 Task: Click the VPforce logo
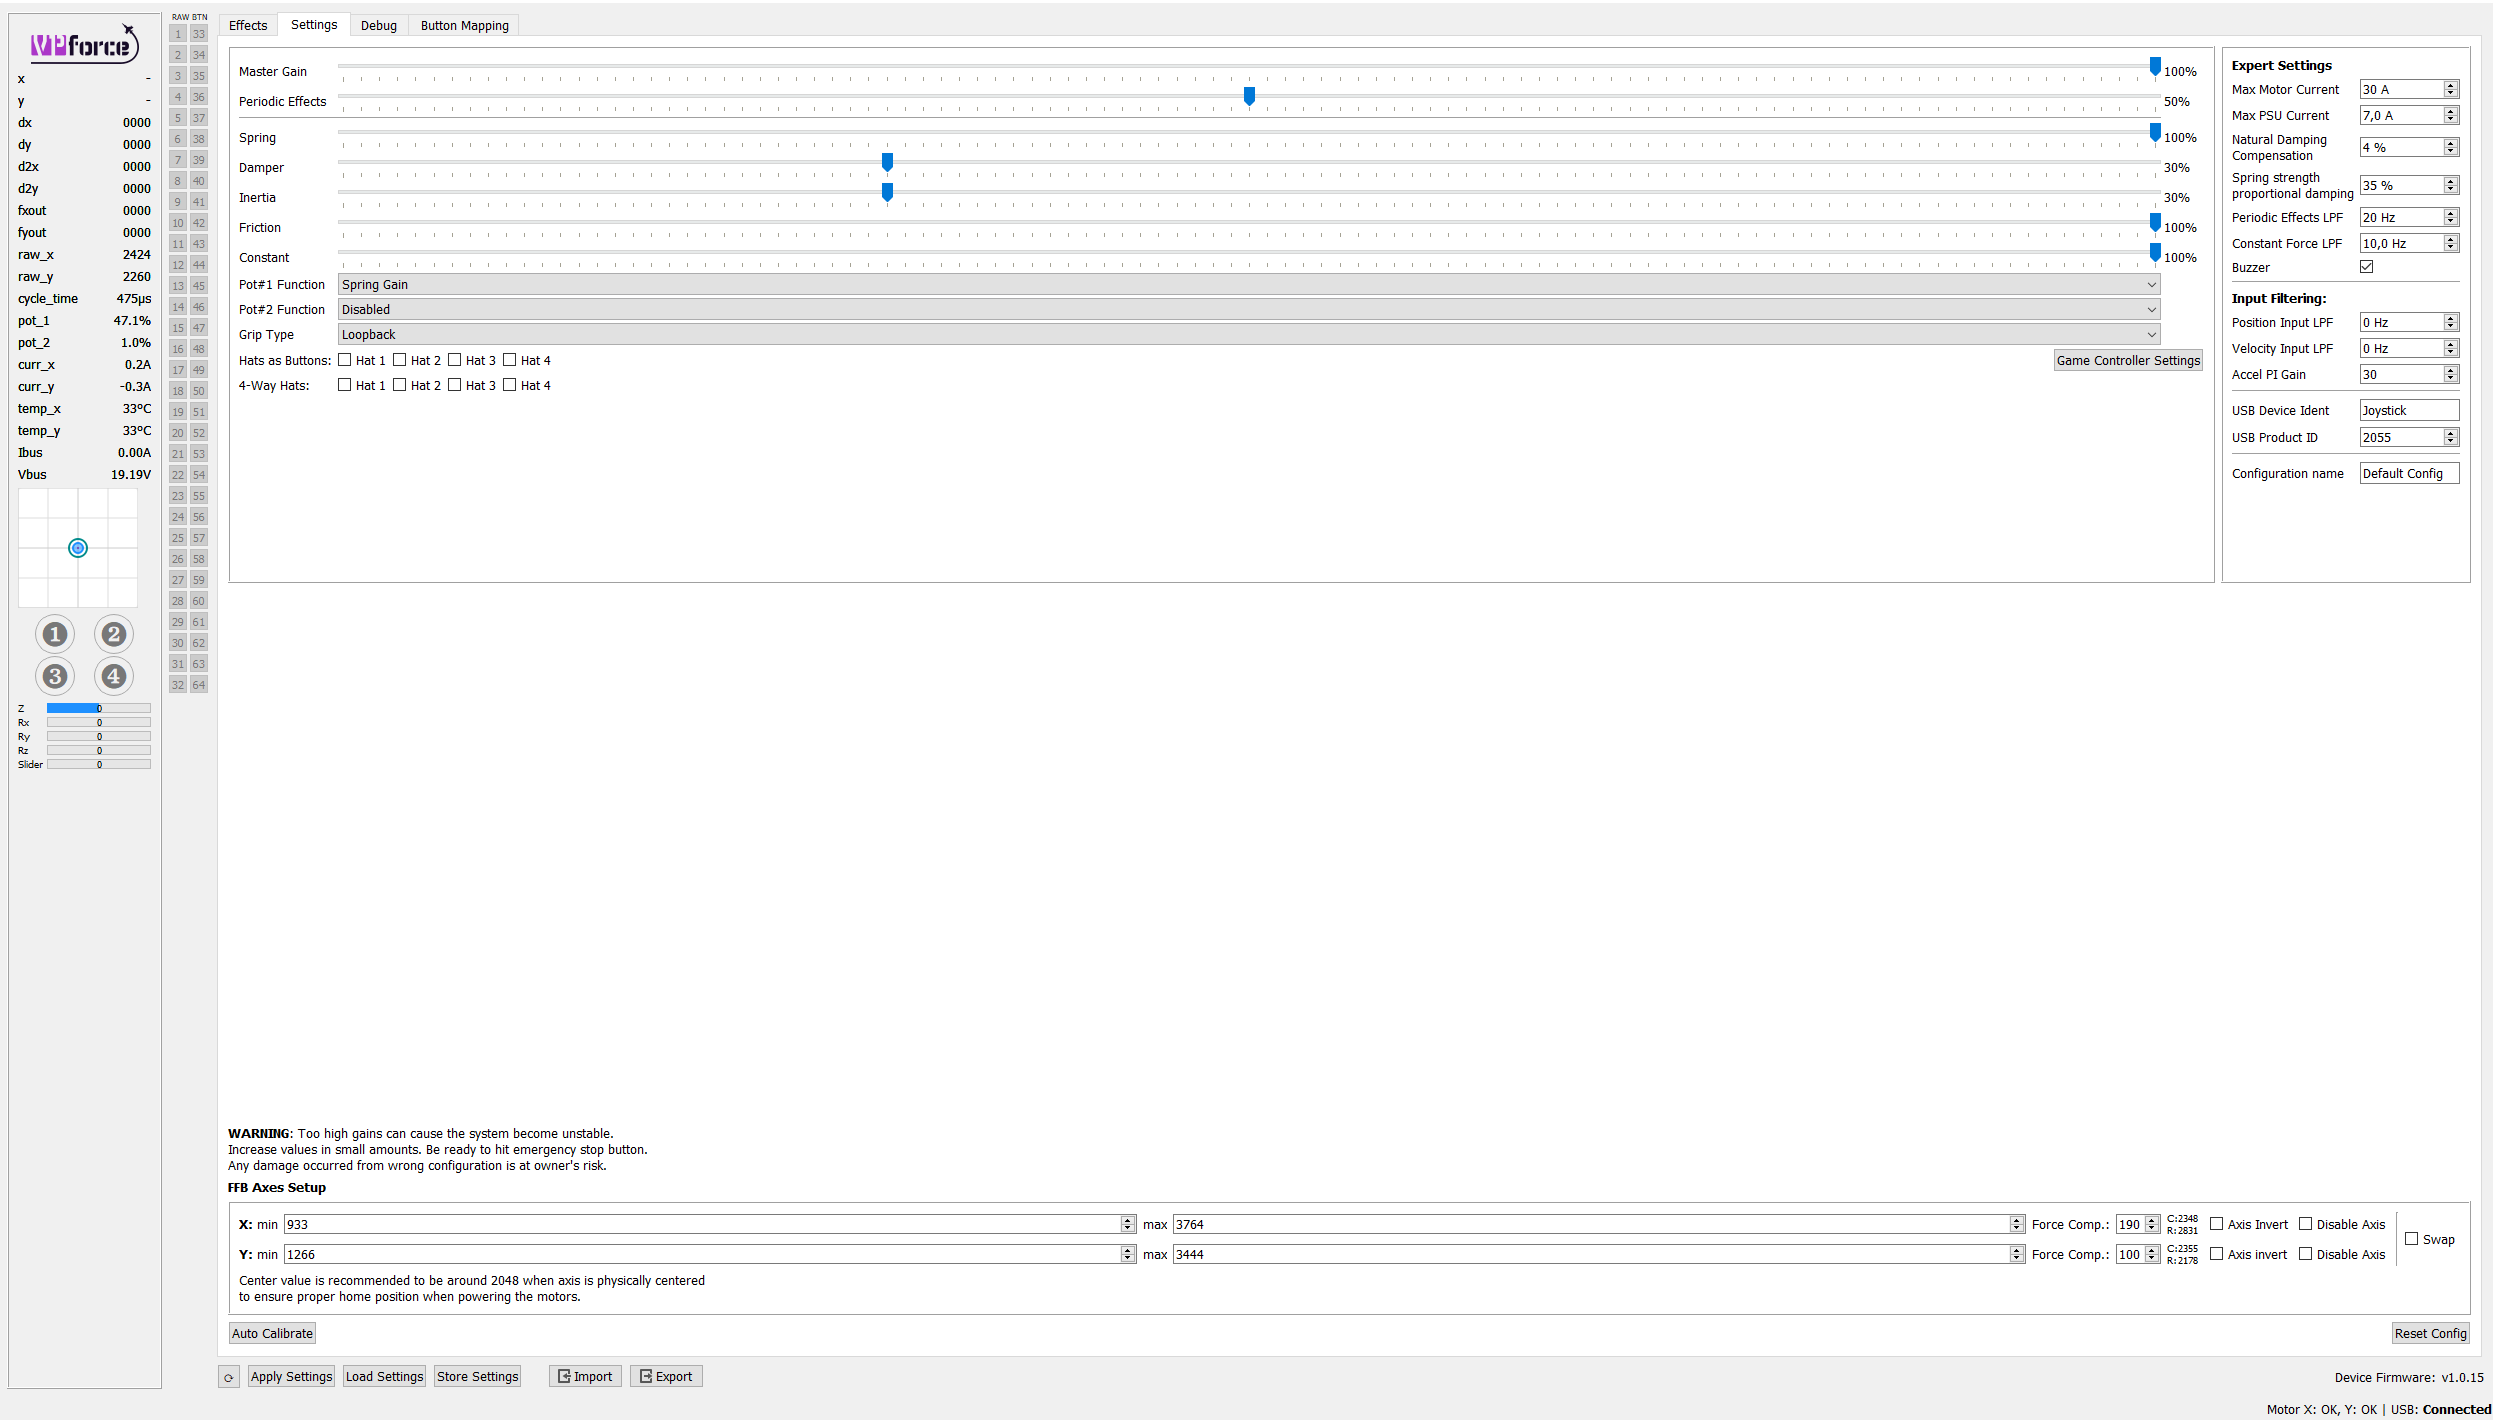84,45
